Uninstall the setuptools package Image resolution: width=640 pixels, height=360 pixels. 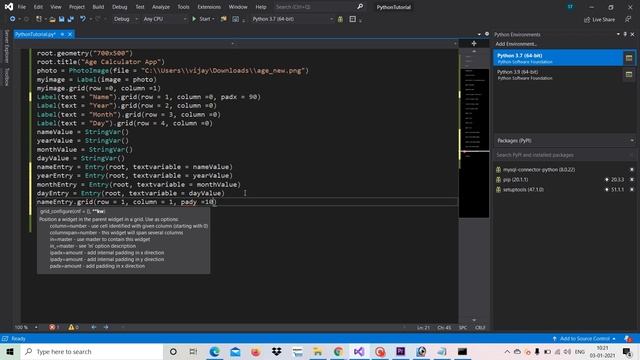click(632, 190)
